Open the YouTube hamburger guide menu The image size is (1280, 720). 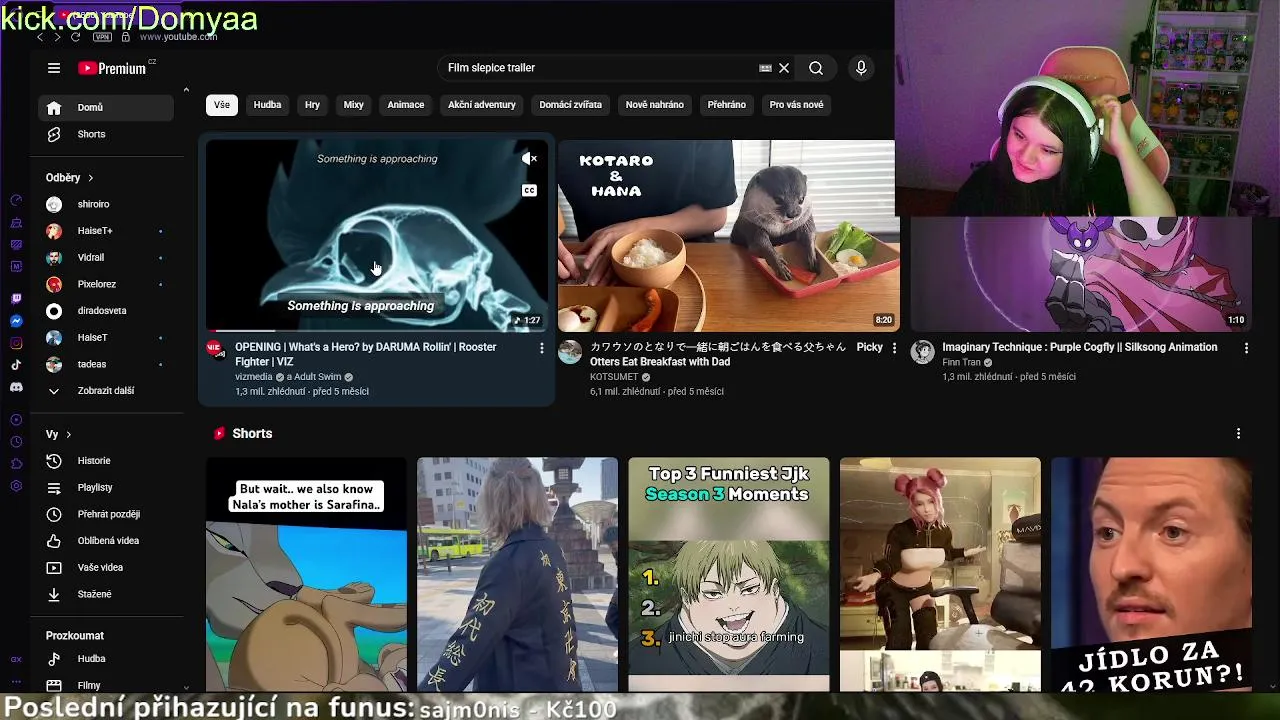pos(54,68)
